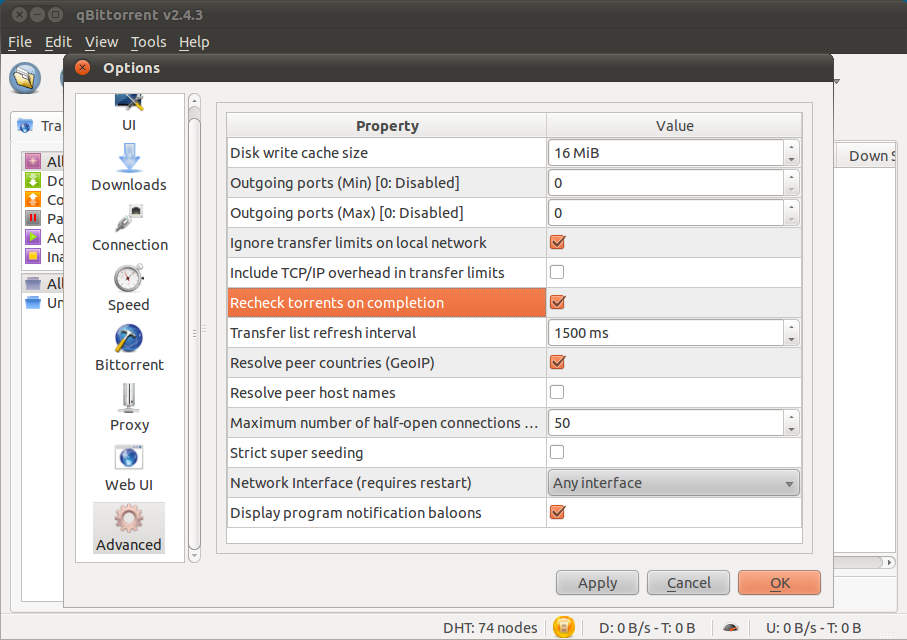Open the Edit menu

click(x=58, y=42)
